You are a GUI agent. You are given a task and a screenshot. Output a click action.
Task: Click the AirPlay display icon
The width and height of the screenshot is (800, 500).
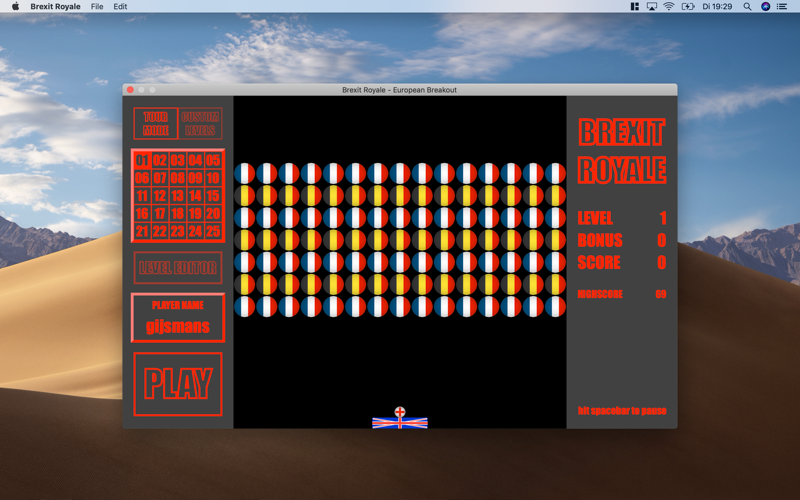coord(652,6)
